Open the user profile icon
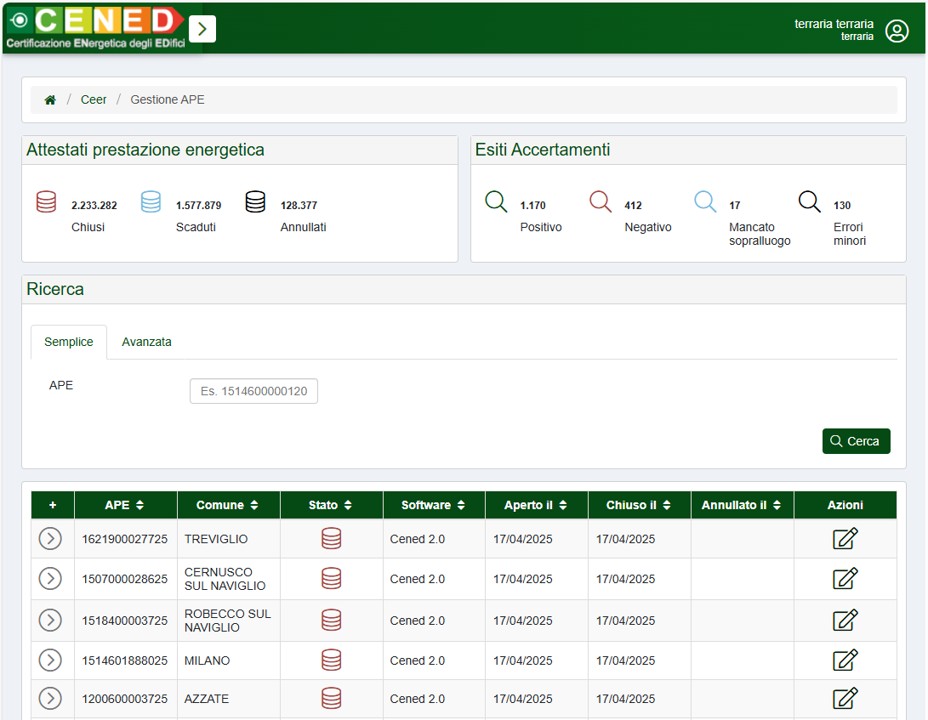Image resolution: width=928 pixels, height=720 pixels. [897, 31]
